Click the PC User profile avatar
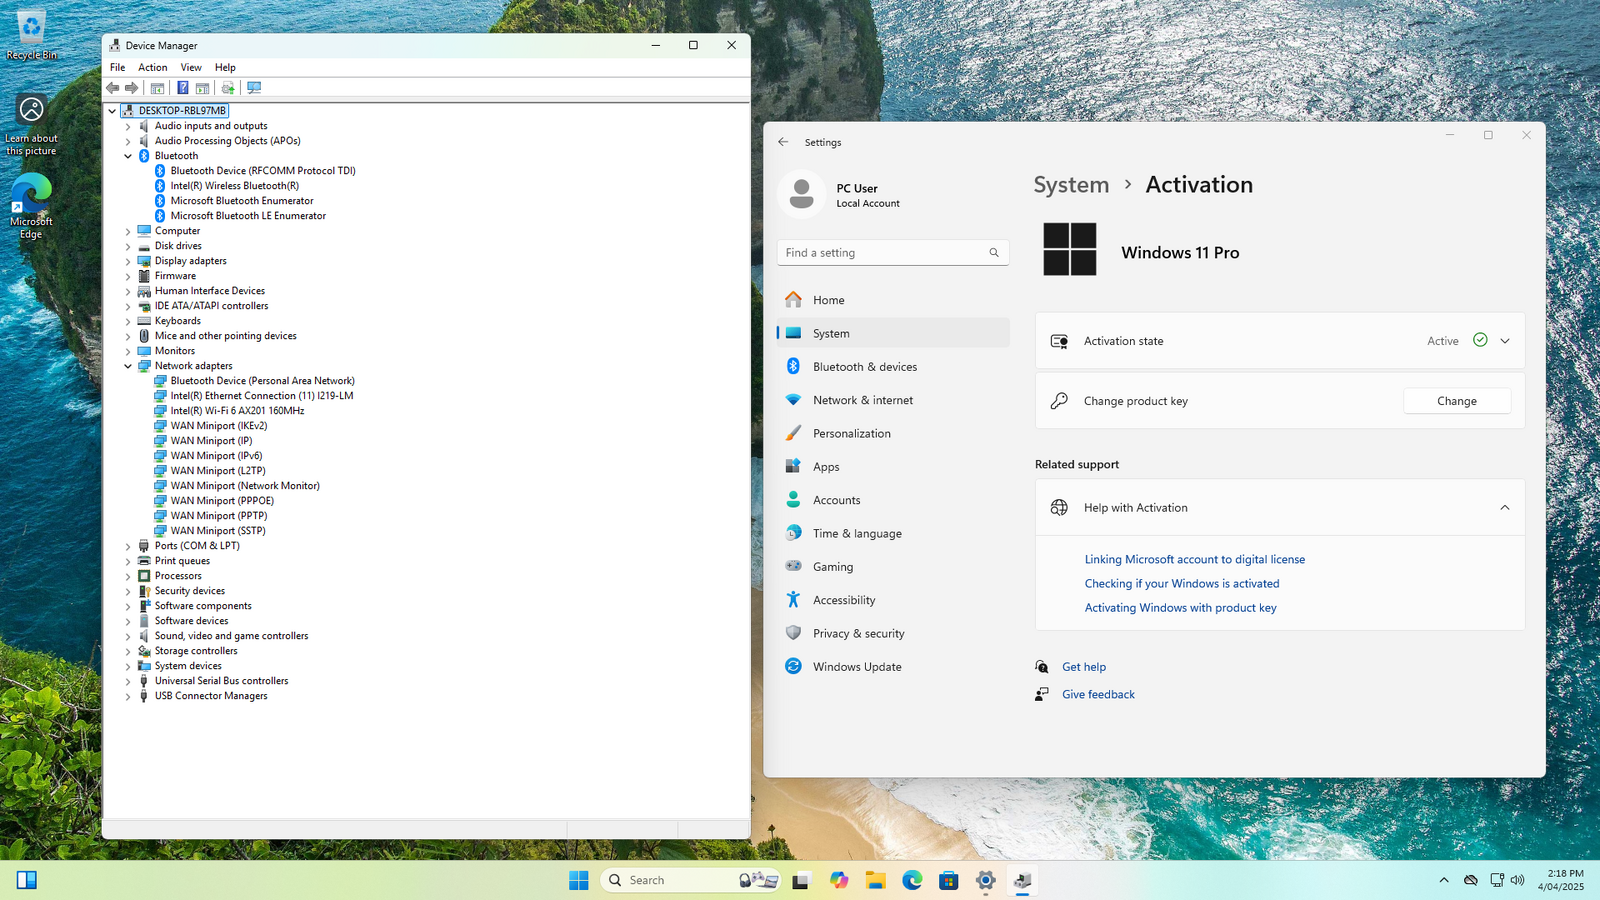1600x900 pixels. point(801,195)
